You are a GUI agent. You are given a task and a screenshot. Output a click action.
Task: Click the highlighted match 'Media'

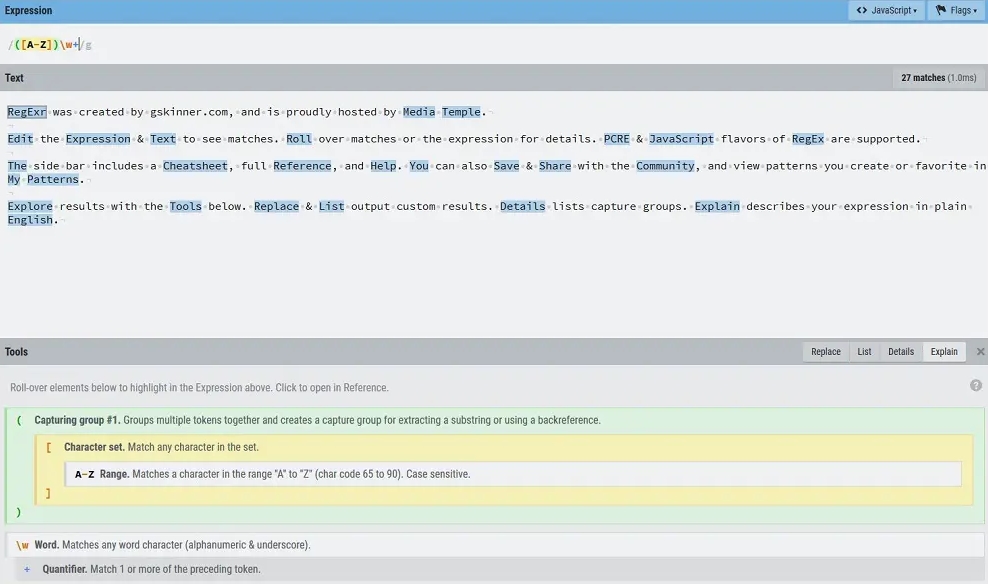419,112
